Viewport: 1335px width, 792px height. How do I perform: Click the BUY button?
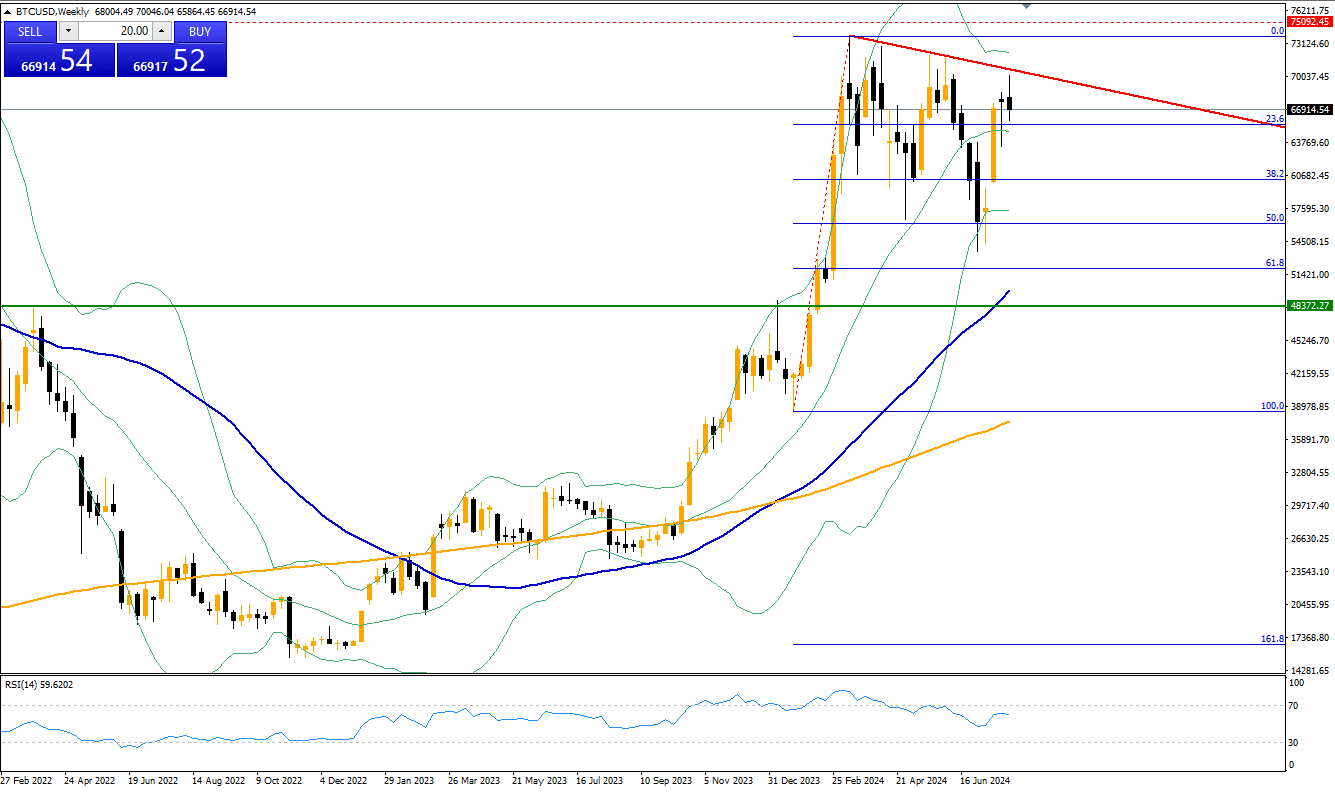tap(200, 31)
